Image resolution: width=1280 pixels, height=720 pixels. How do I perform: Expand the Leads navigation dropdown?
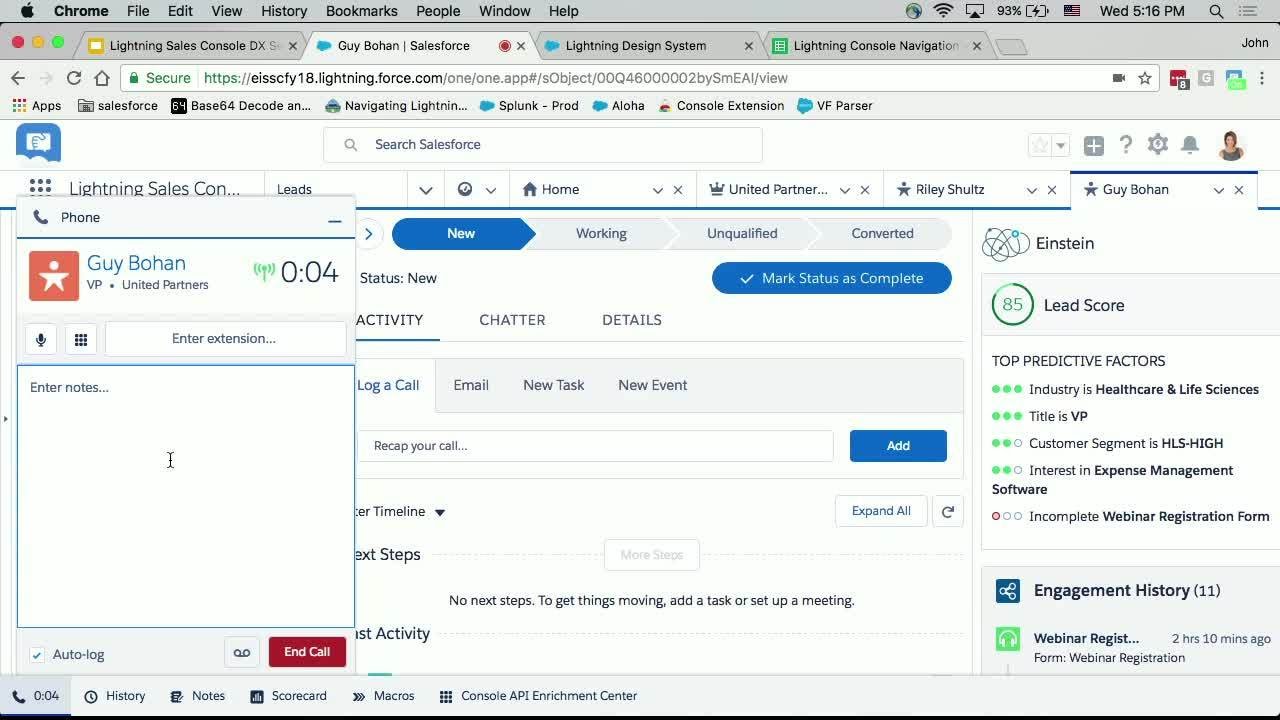[426, 190]
